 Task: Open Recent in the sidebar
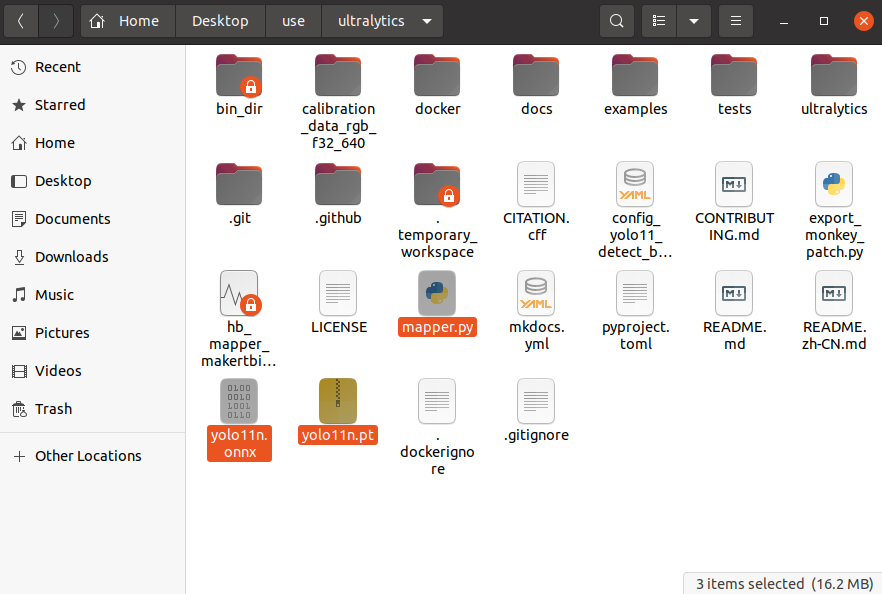(57, 67)
